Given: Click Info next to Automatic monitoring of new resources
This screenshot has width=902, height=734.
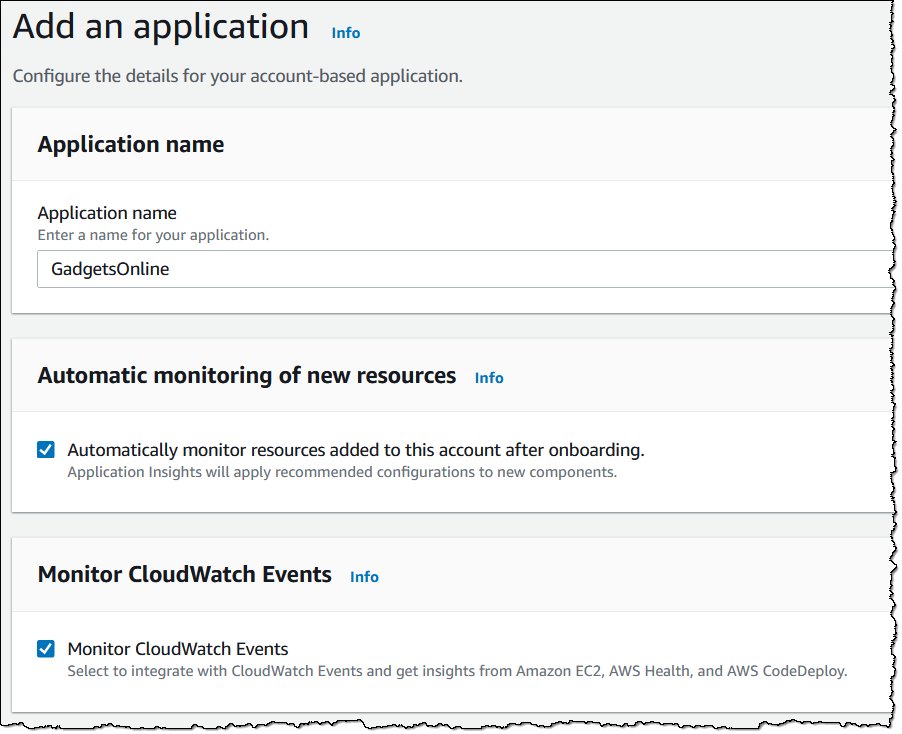Looking at the screenshot, I should point(489,378).
